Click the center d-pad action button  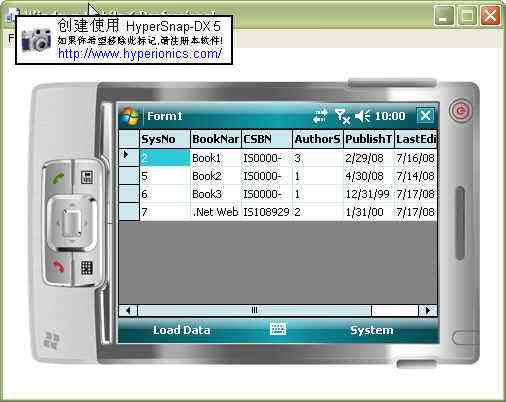point(72,222)
